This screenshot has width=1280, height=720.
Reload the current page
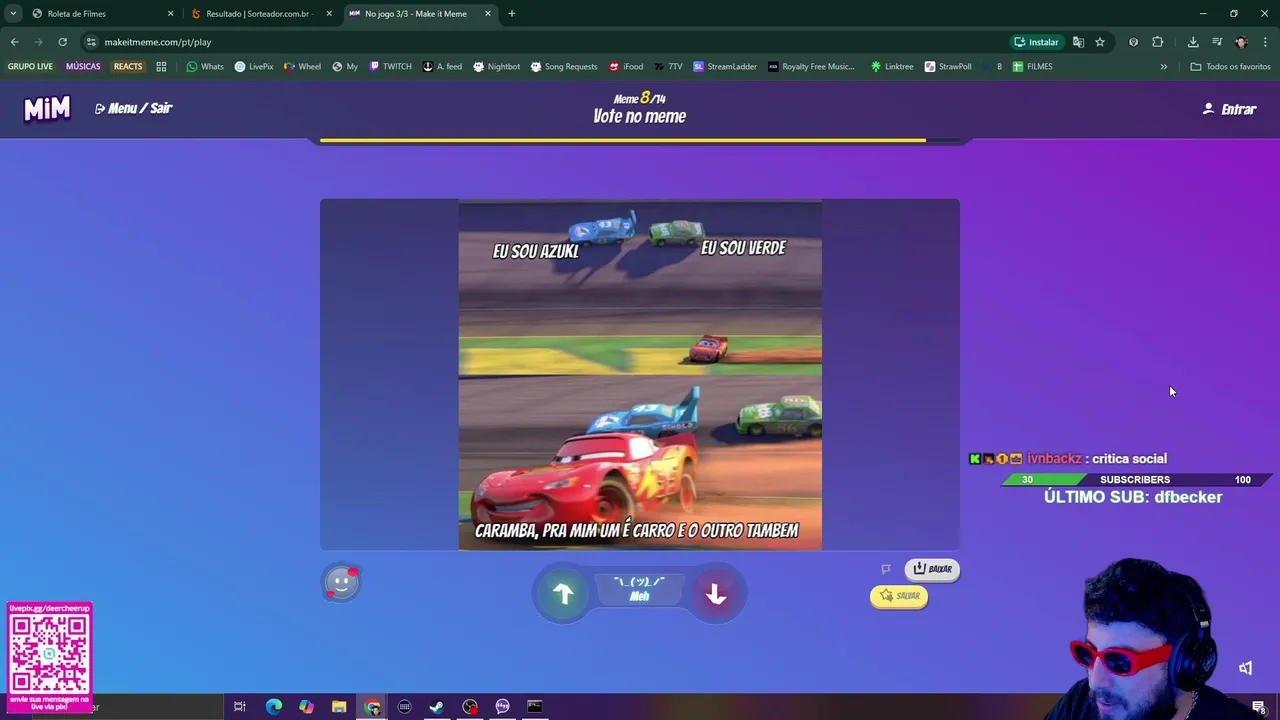click(x=62, y=42)
